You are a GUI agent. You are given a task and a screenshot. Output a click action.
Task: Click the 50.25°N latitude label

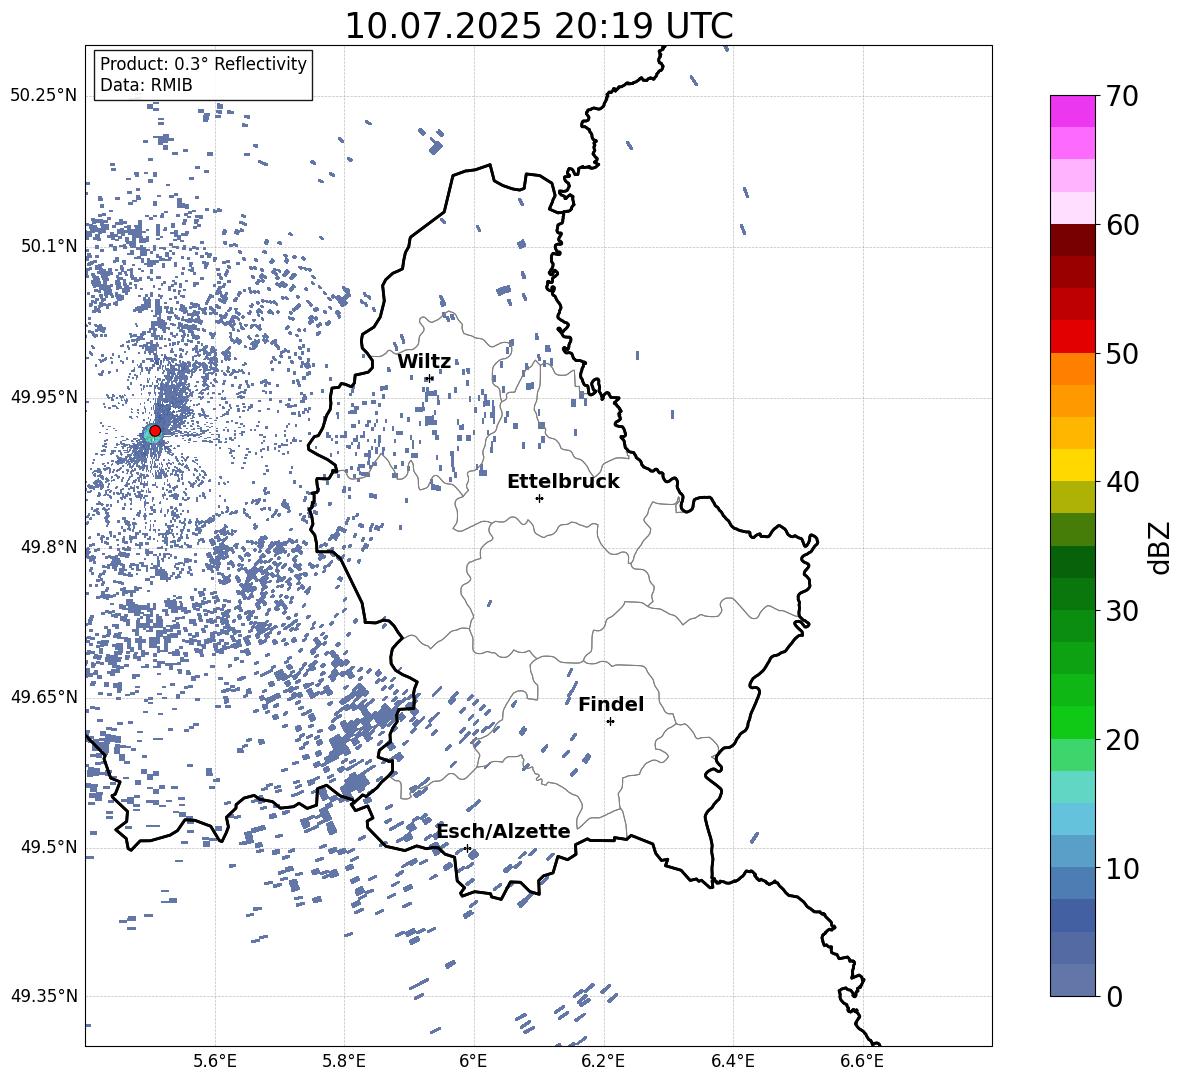(x=44, y=96)
